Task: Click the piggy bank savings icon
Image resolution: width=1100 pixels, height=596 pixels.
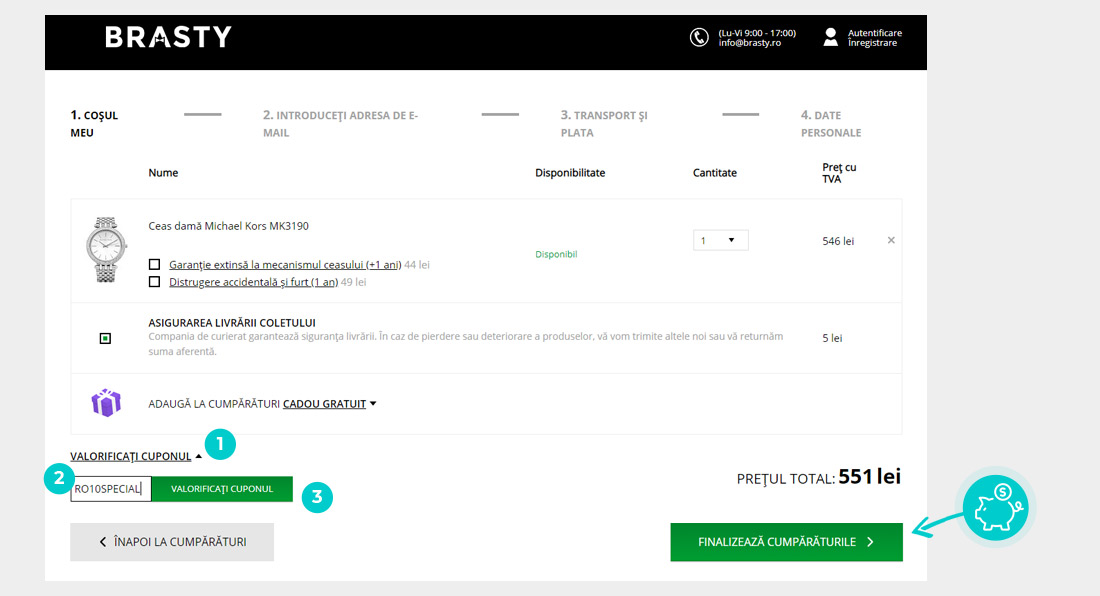Action: pos(996,507)
